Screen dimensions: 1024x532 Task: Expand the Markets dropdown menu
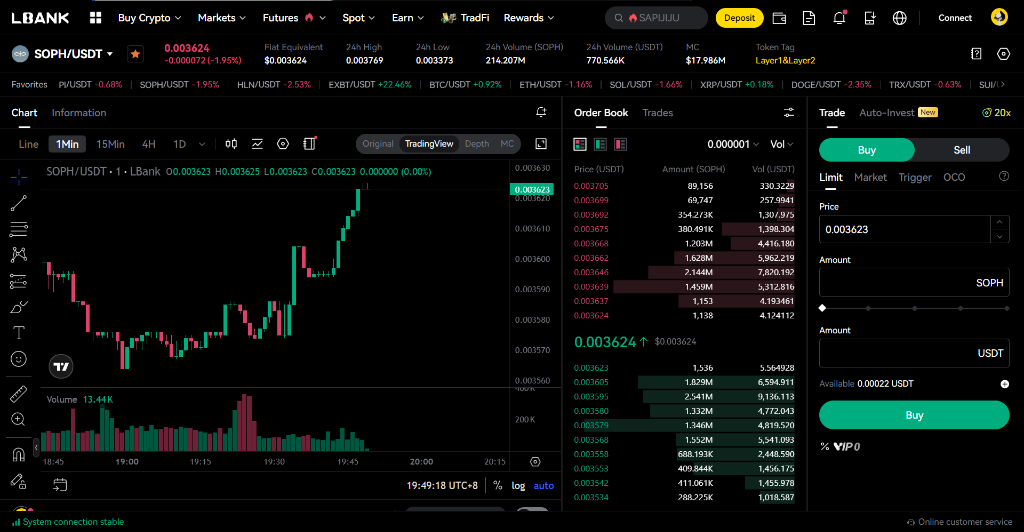tap(222, 18)
